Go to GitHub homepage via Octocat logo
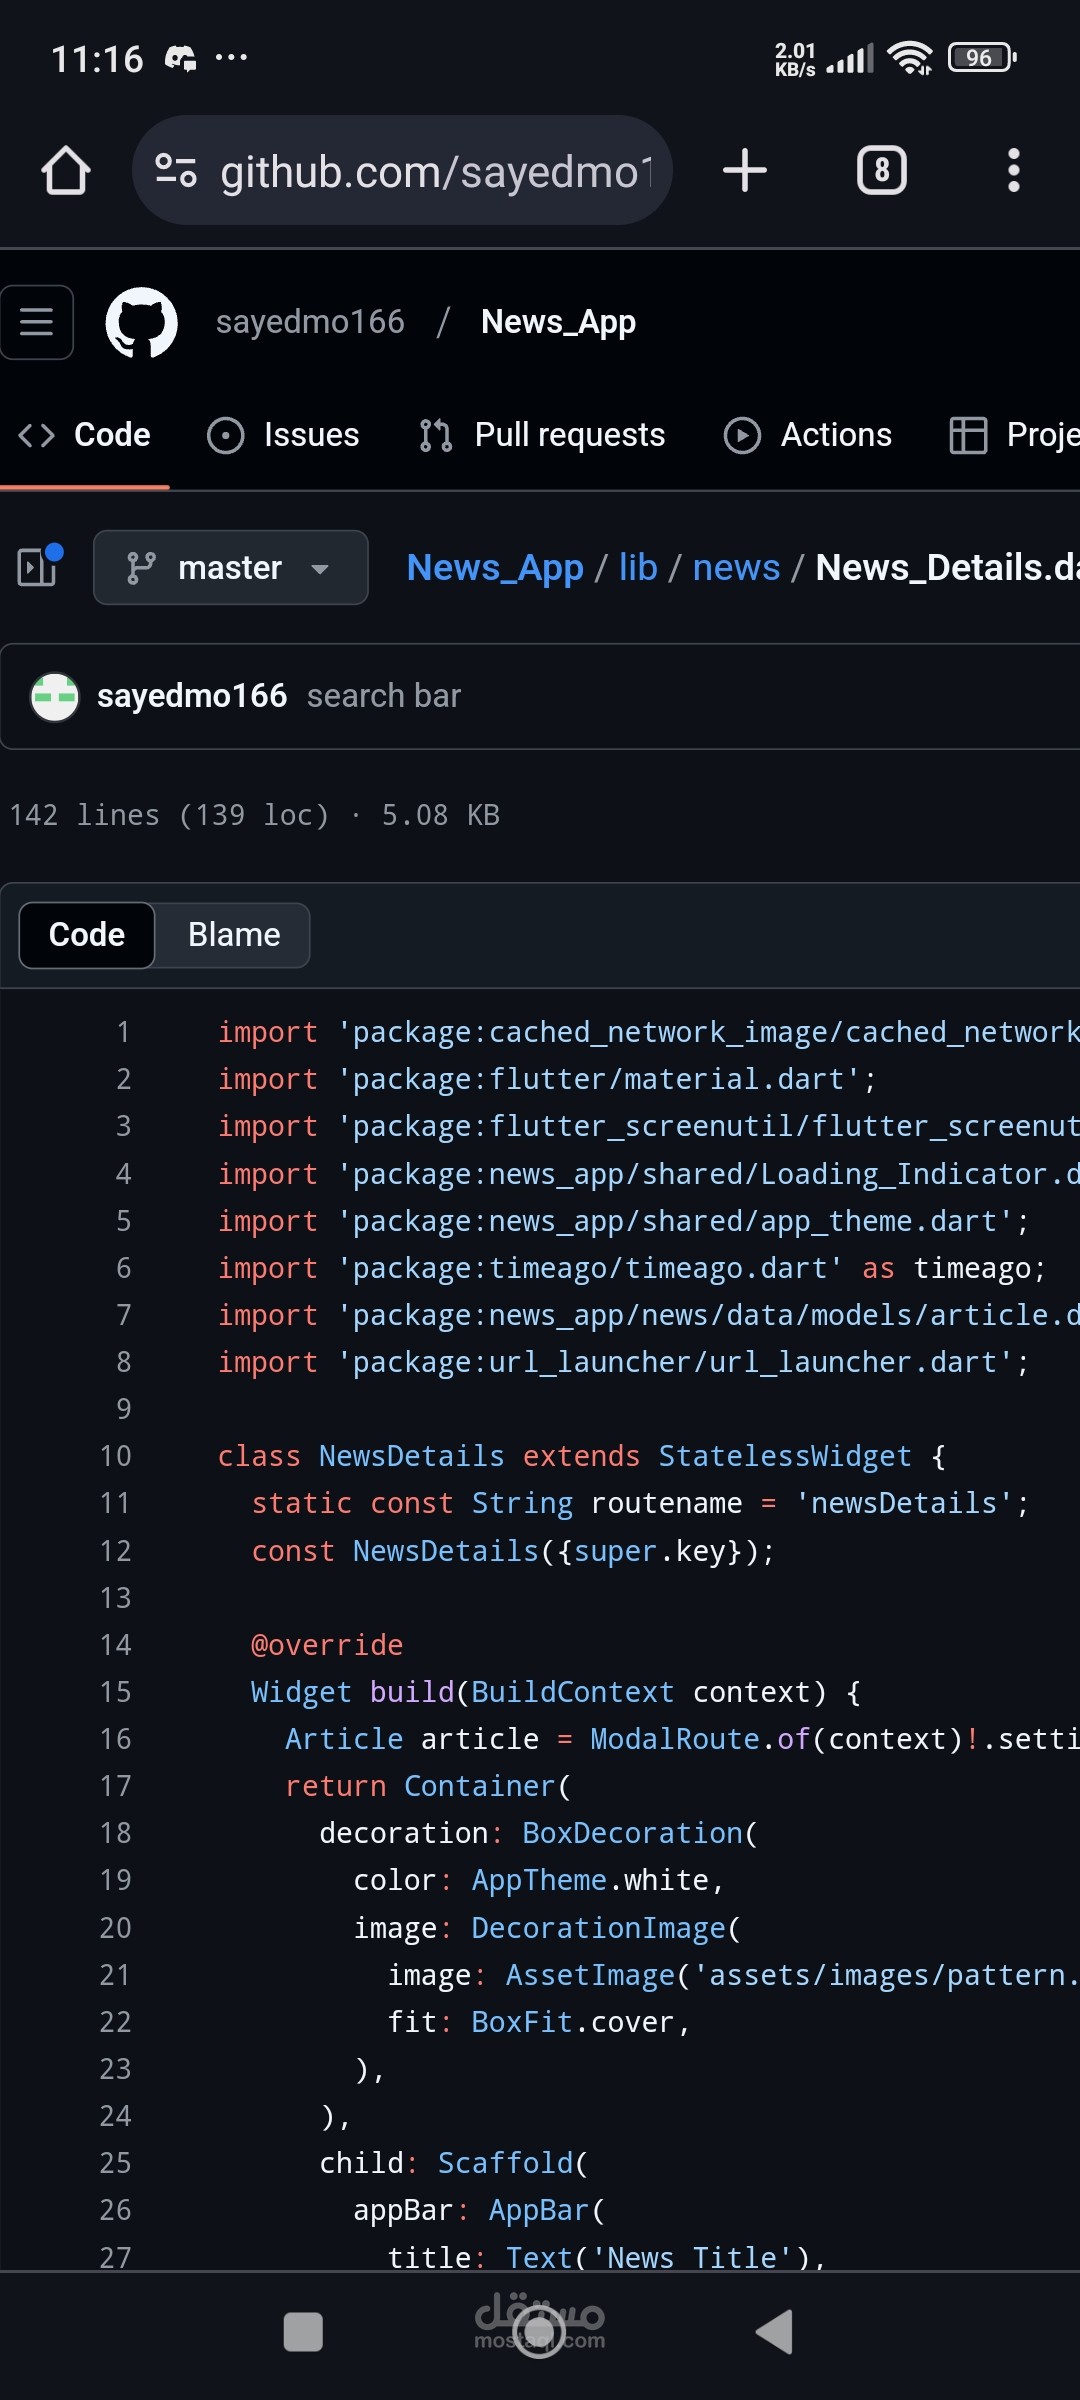Viewport: 1080px width, 2400px height. click(142, 322)
